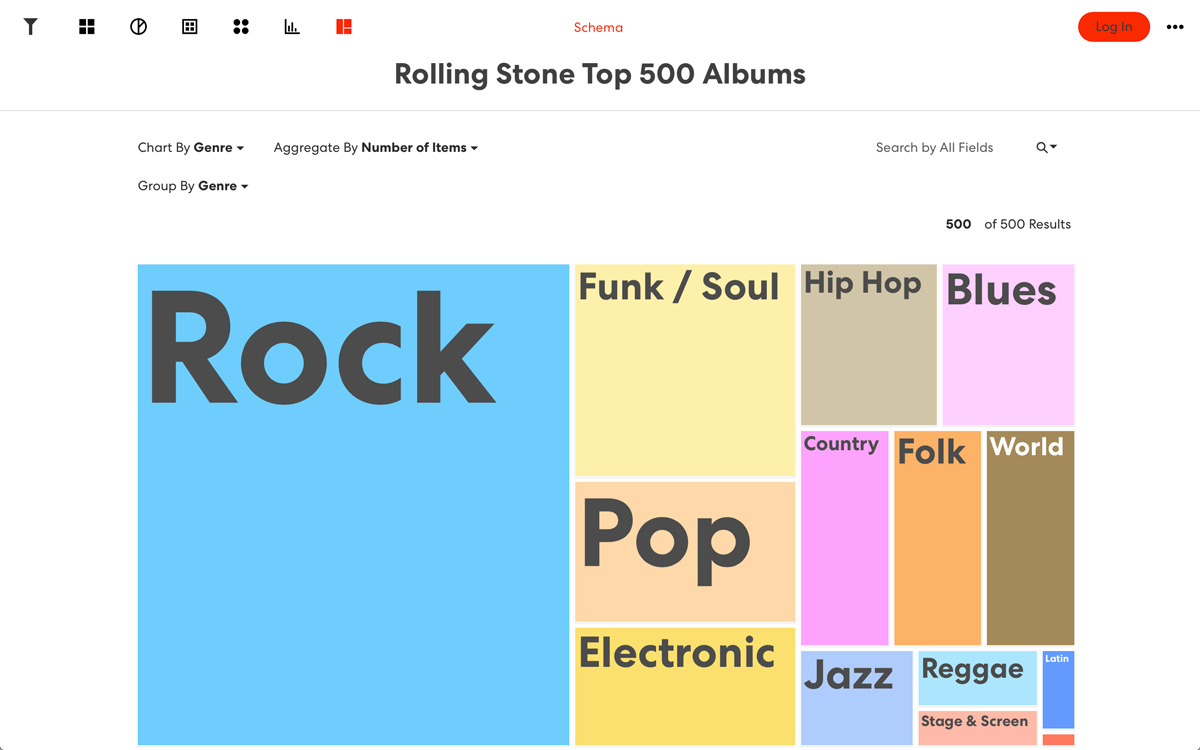Switch to the table grid view

pos(190,27)
